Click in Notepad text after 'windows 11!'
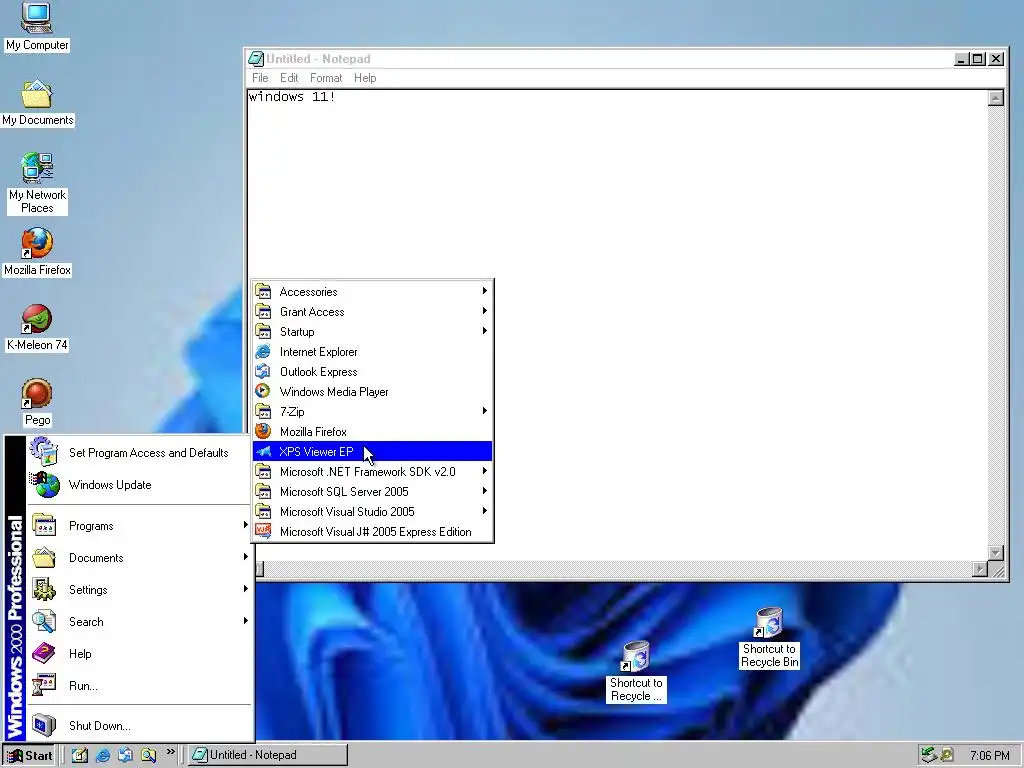Image resolution: width=1024 pixels, height=768 pixels. [338, 97]
